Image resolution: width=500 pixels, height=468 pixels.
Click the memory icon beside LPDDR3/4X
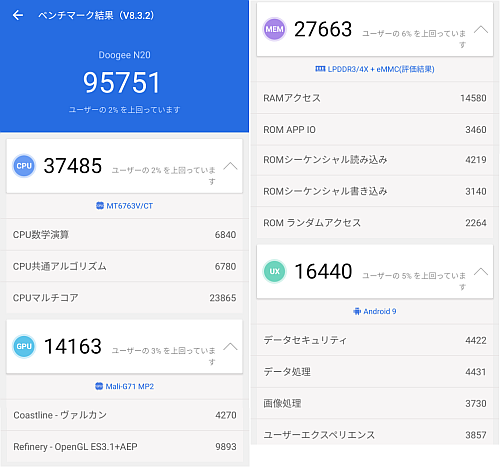point(320,69)
